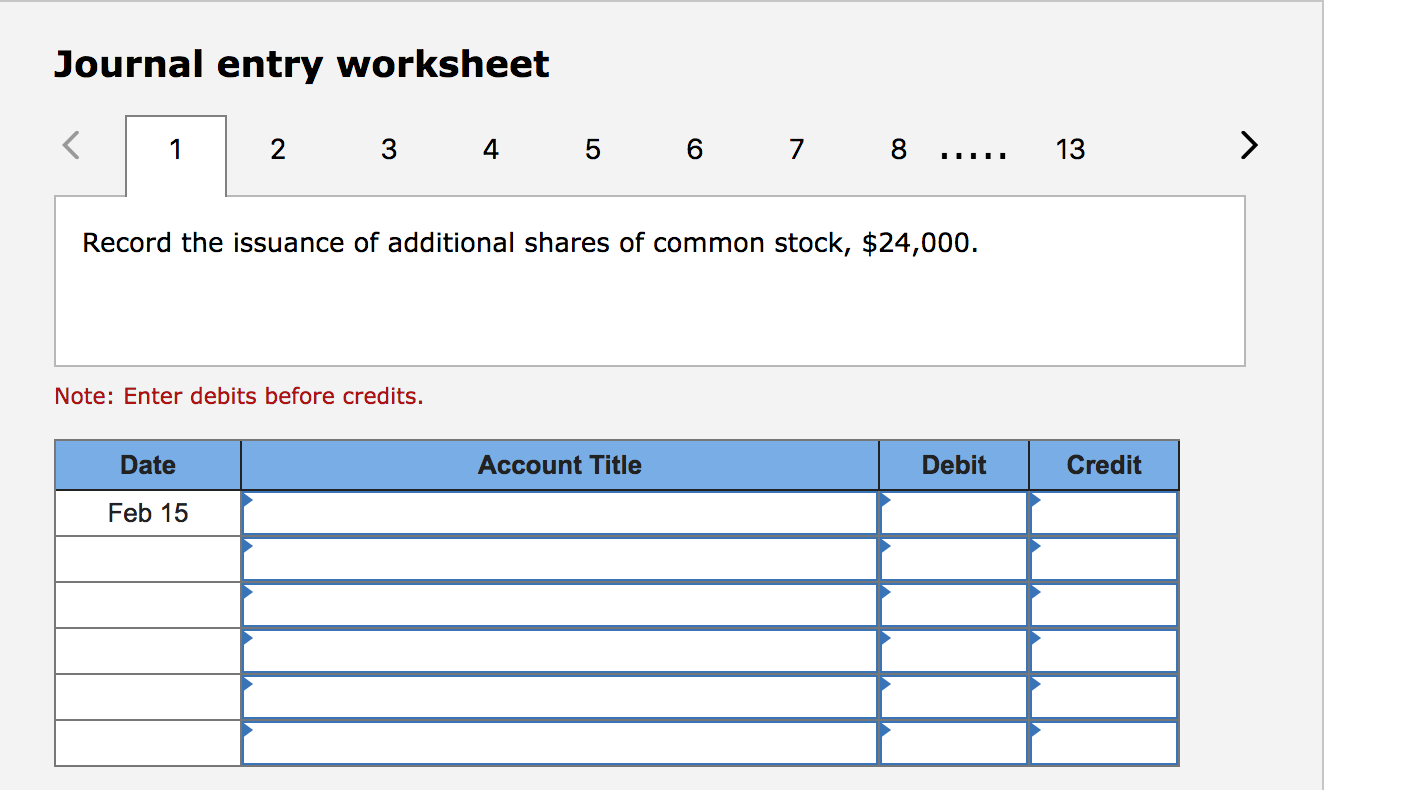This screenshot has height=790, width=1402.
Task: Open the Account Title dropdown in last row
Action: (x=559, y=743)
